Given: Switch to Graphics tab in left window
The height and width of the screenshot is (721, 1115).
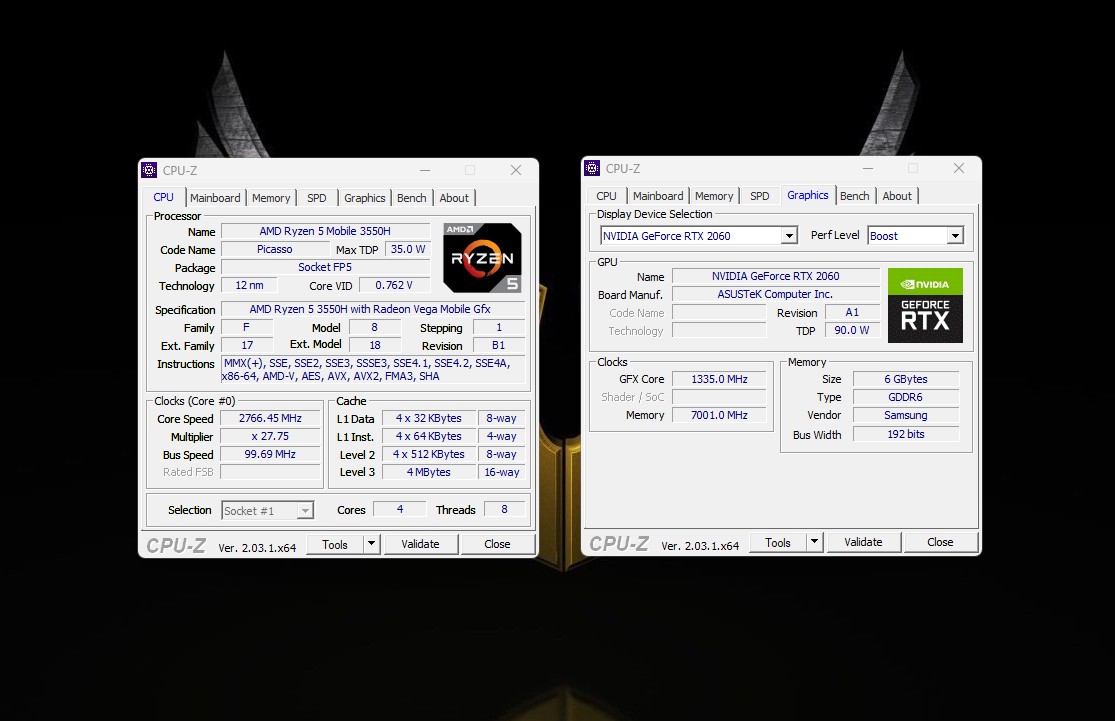Looking at the screenshot, I should (365, 198).
